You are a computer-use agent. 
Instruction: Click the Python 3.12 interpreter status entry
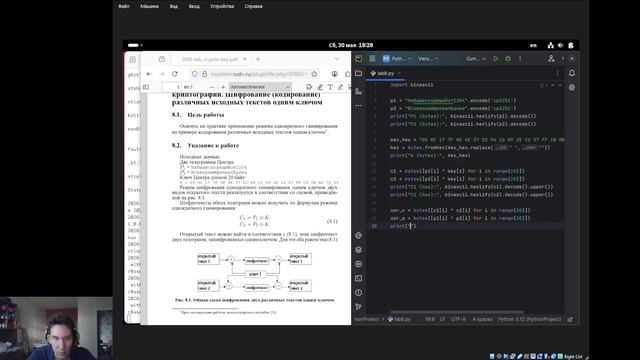point(529,319)
